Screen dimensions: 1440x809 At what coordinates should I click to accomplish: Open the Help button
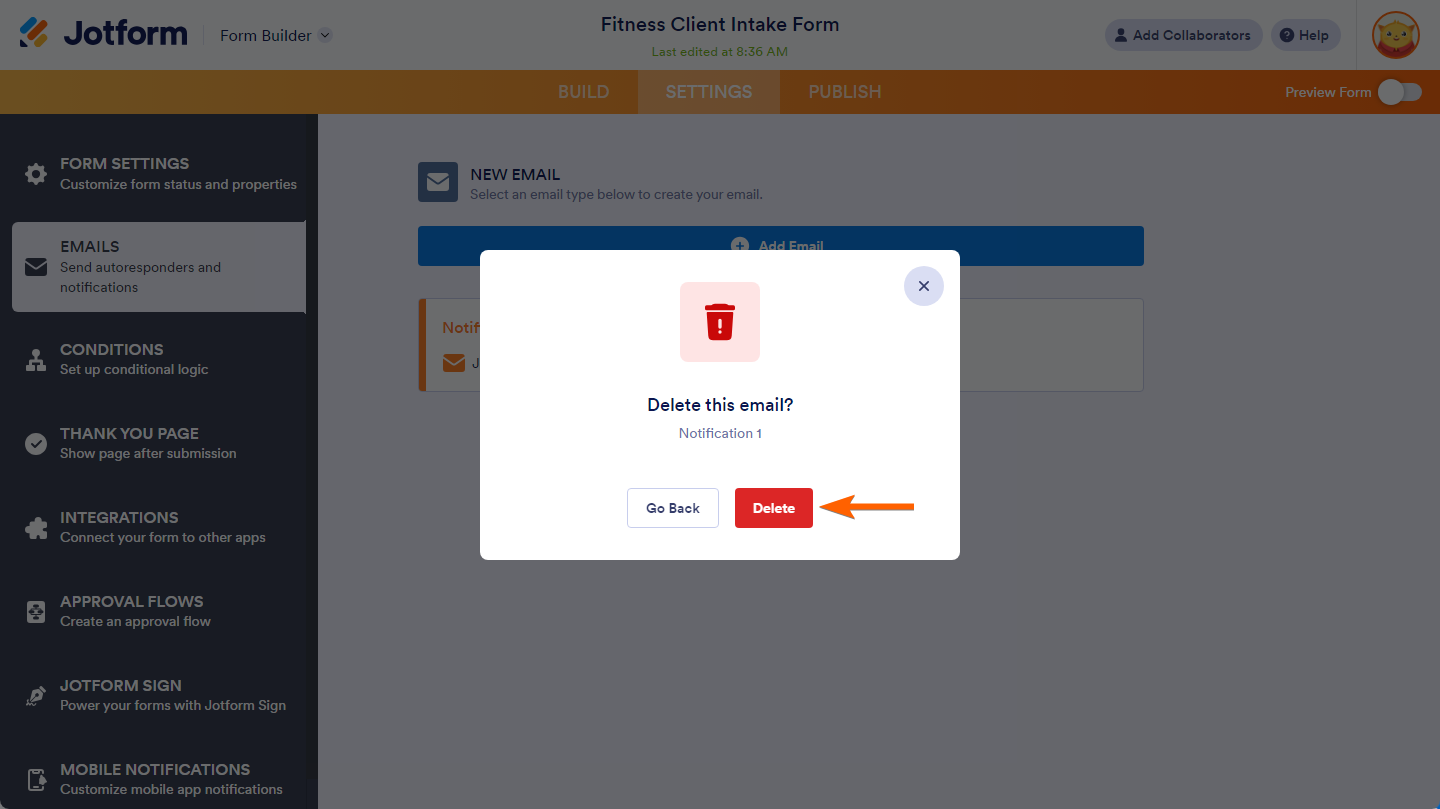coord(1305,35)
